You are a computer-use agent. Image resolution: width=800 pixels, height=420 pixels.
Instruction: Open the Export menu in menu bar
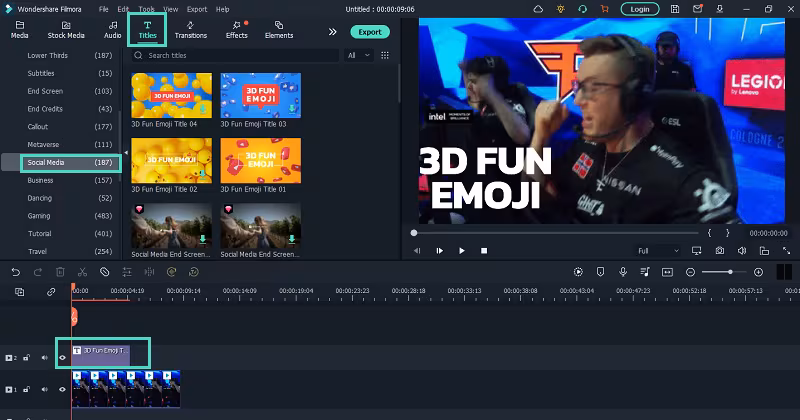[197, 9]
